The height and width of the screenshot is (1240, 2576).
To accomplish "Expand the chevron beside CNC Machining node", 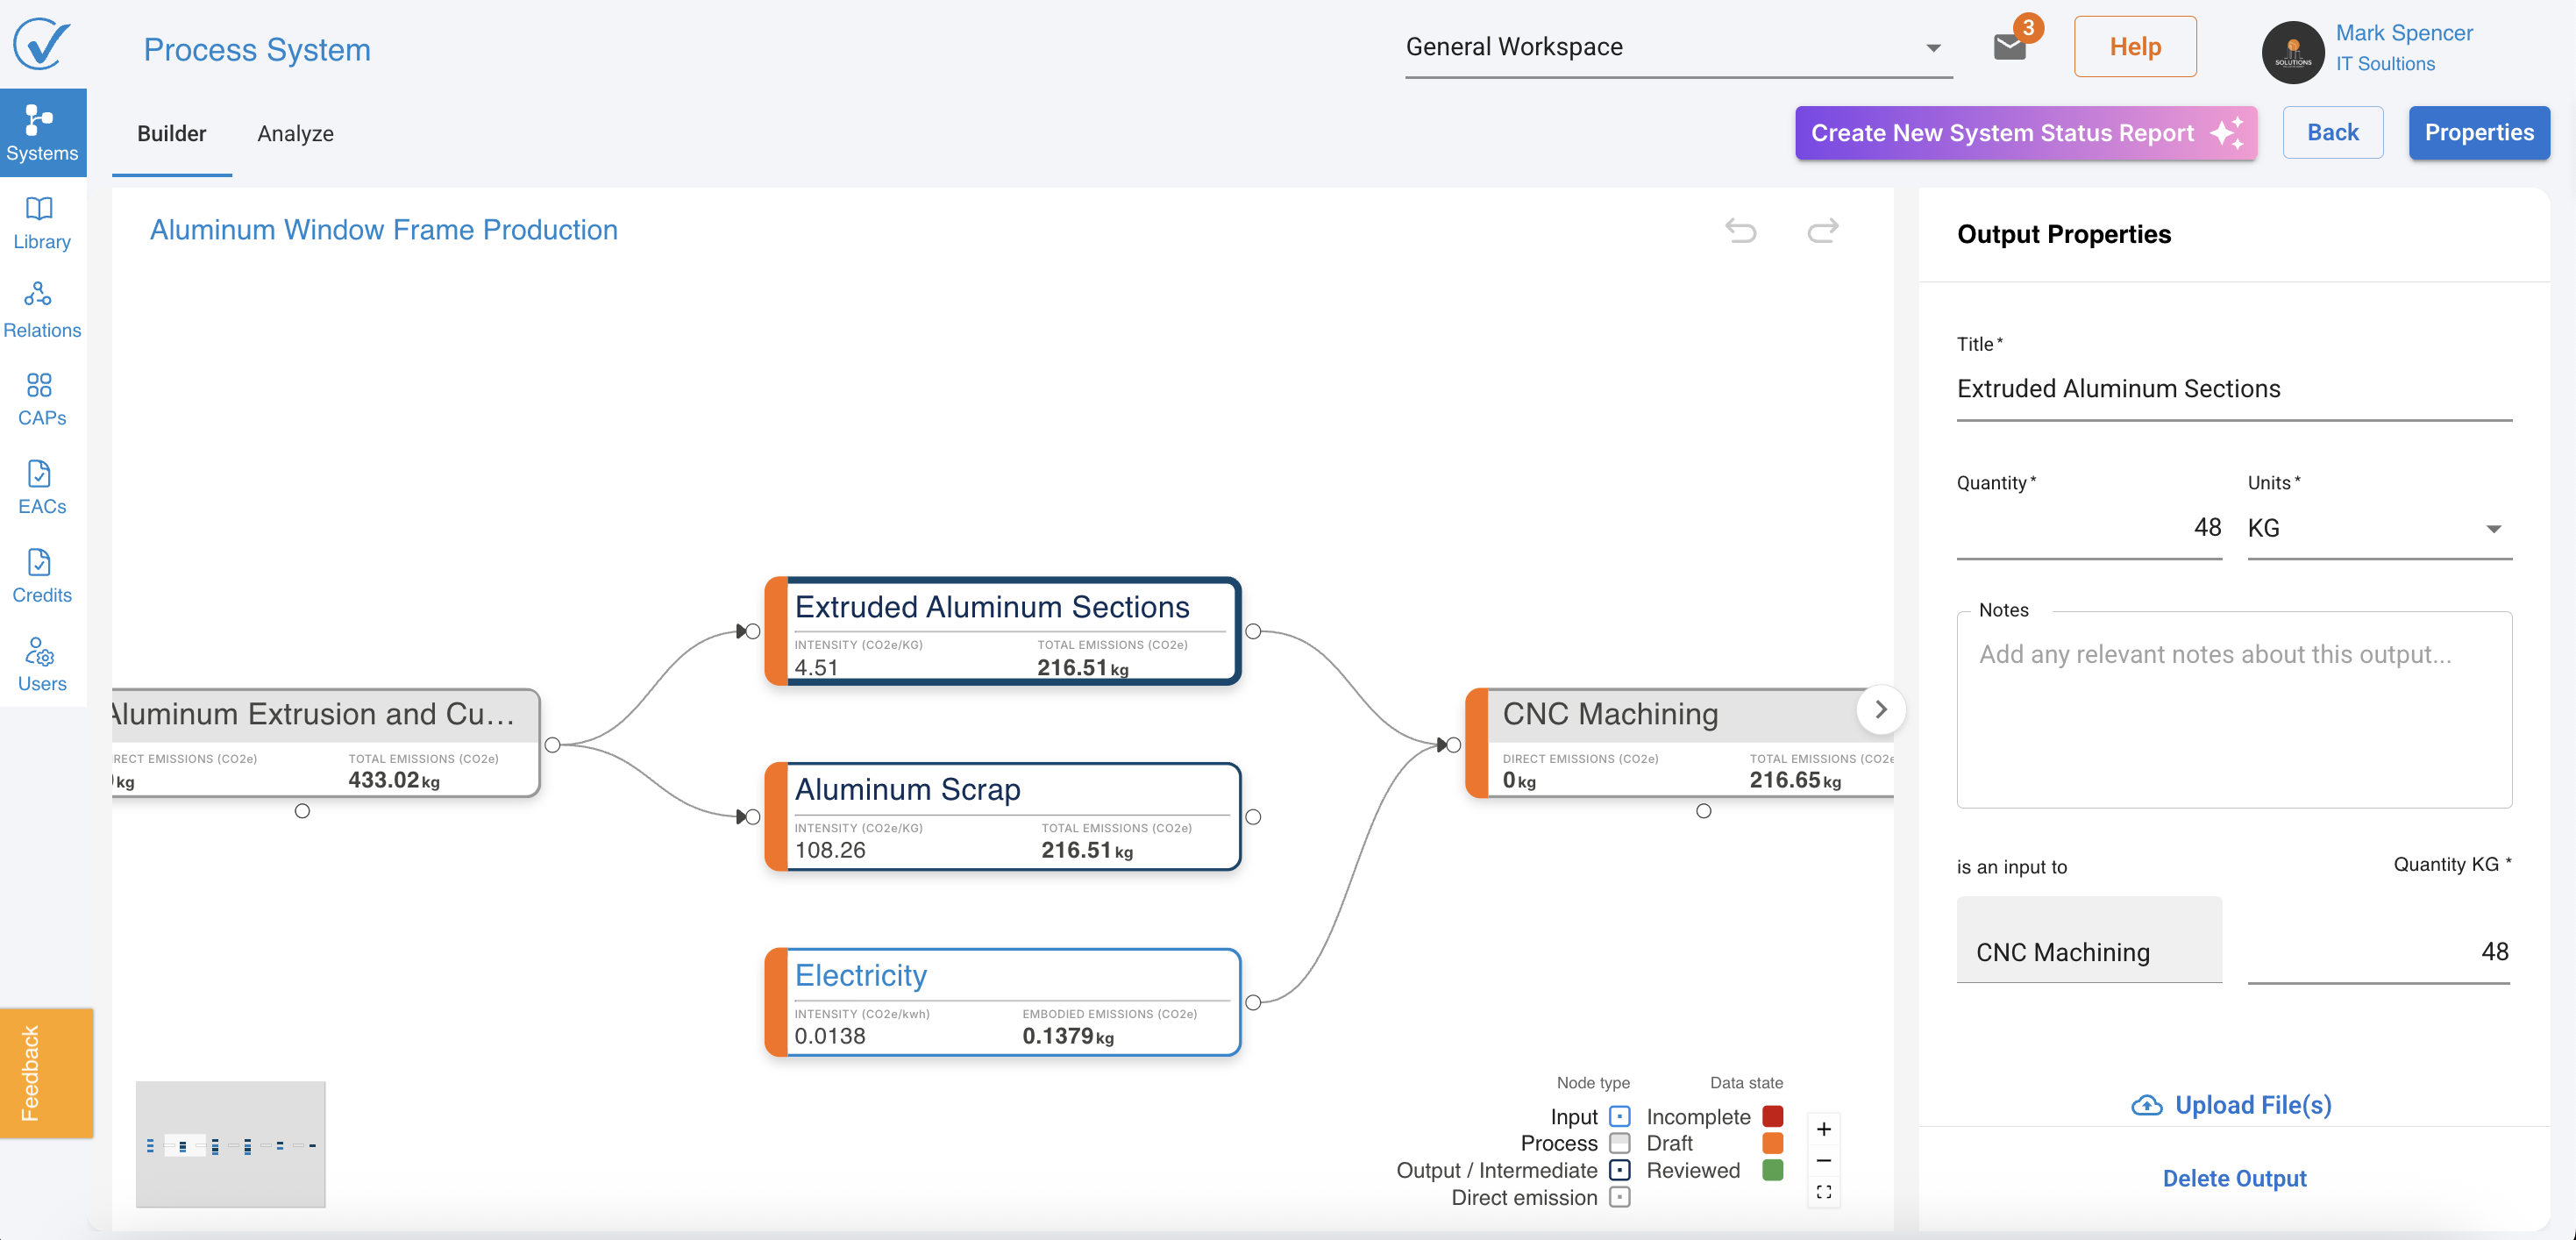I will tap(1880, 709).
